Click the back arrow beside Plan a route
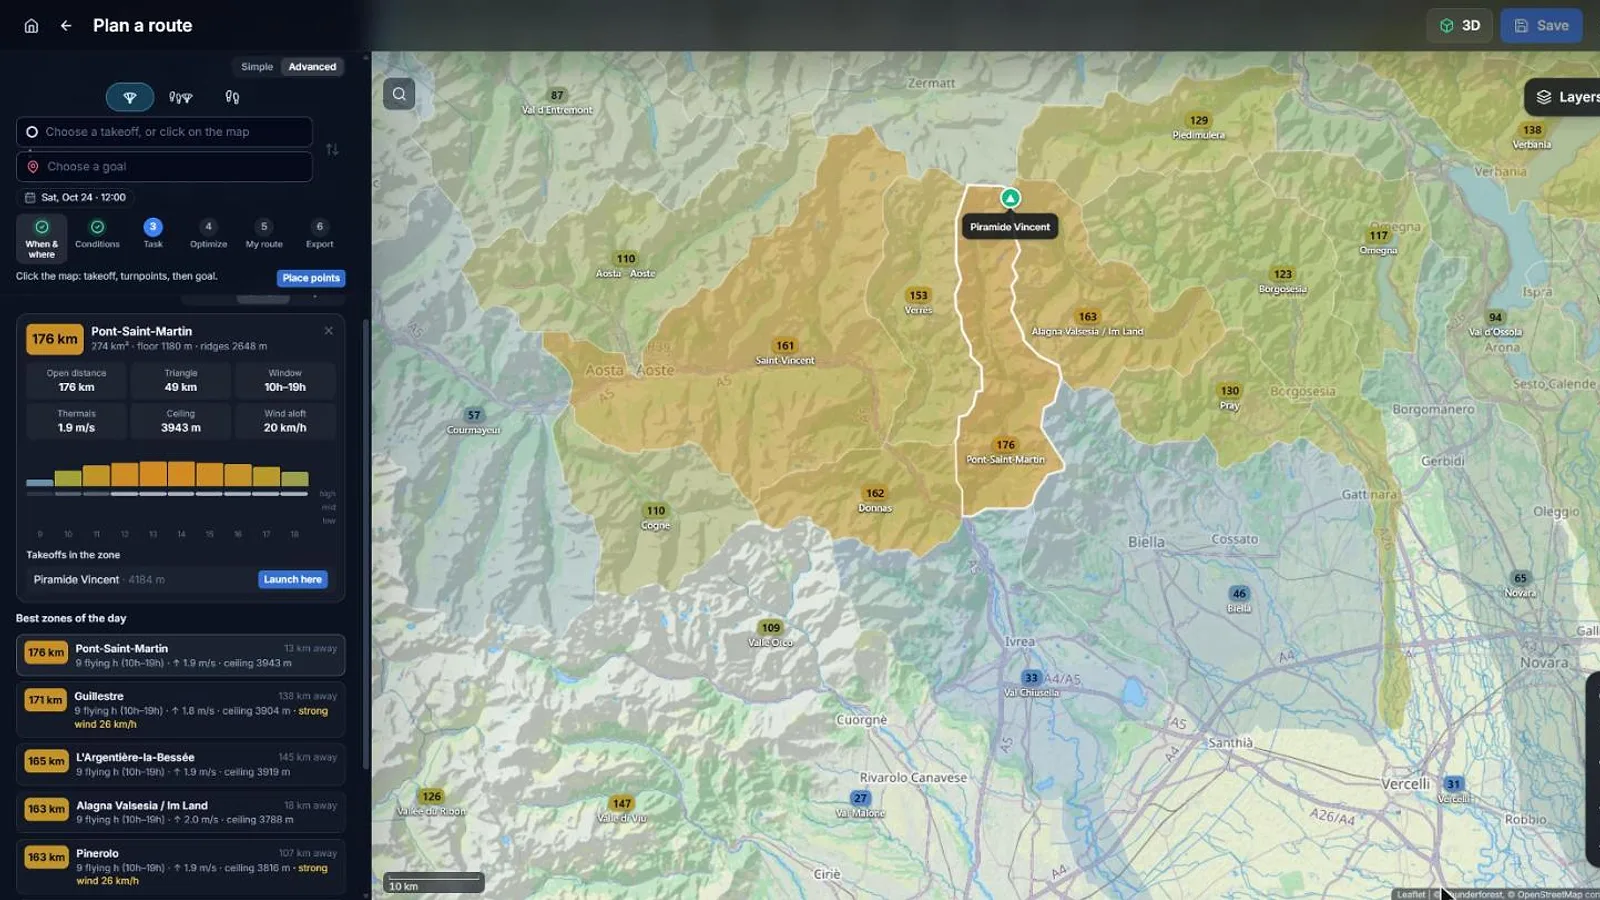 66,26
